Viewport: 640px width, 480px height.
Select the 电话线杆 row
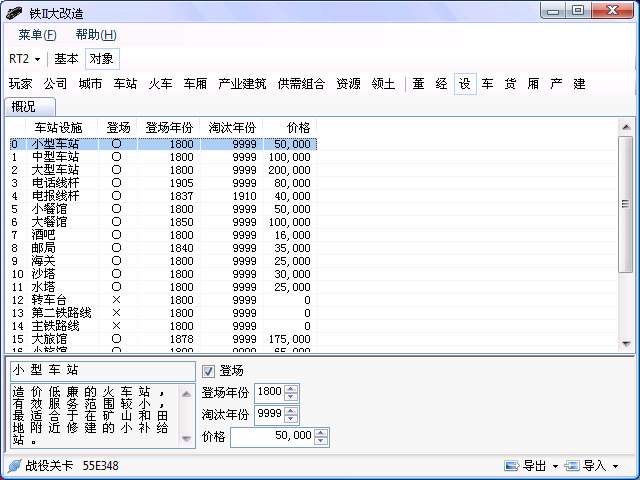[163, 183]
